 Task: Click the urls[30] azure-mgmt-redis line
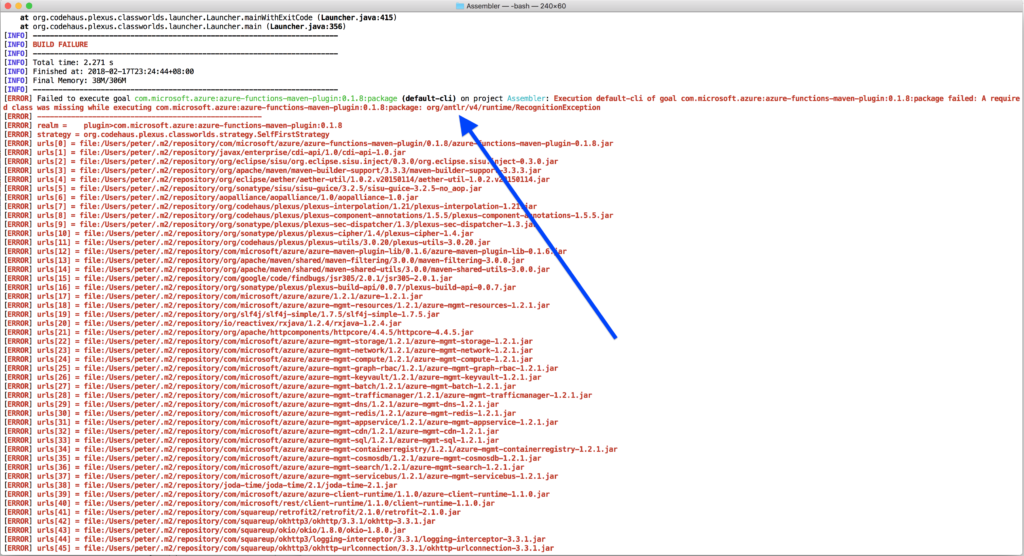pos(260,413)
